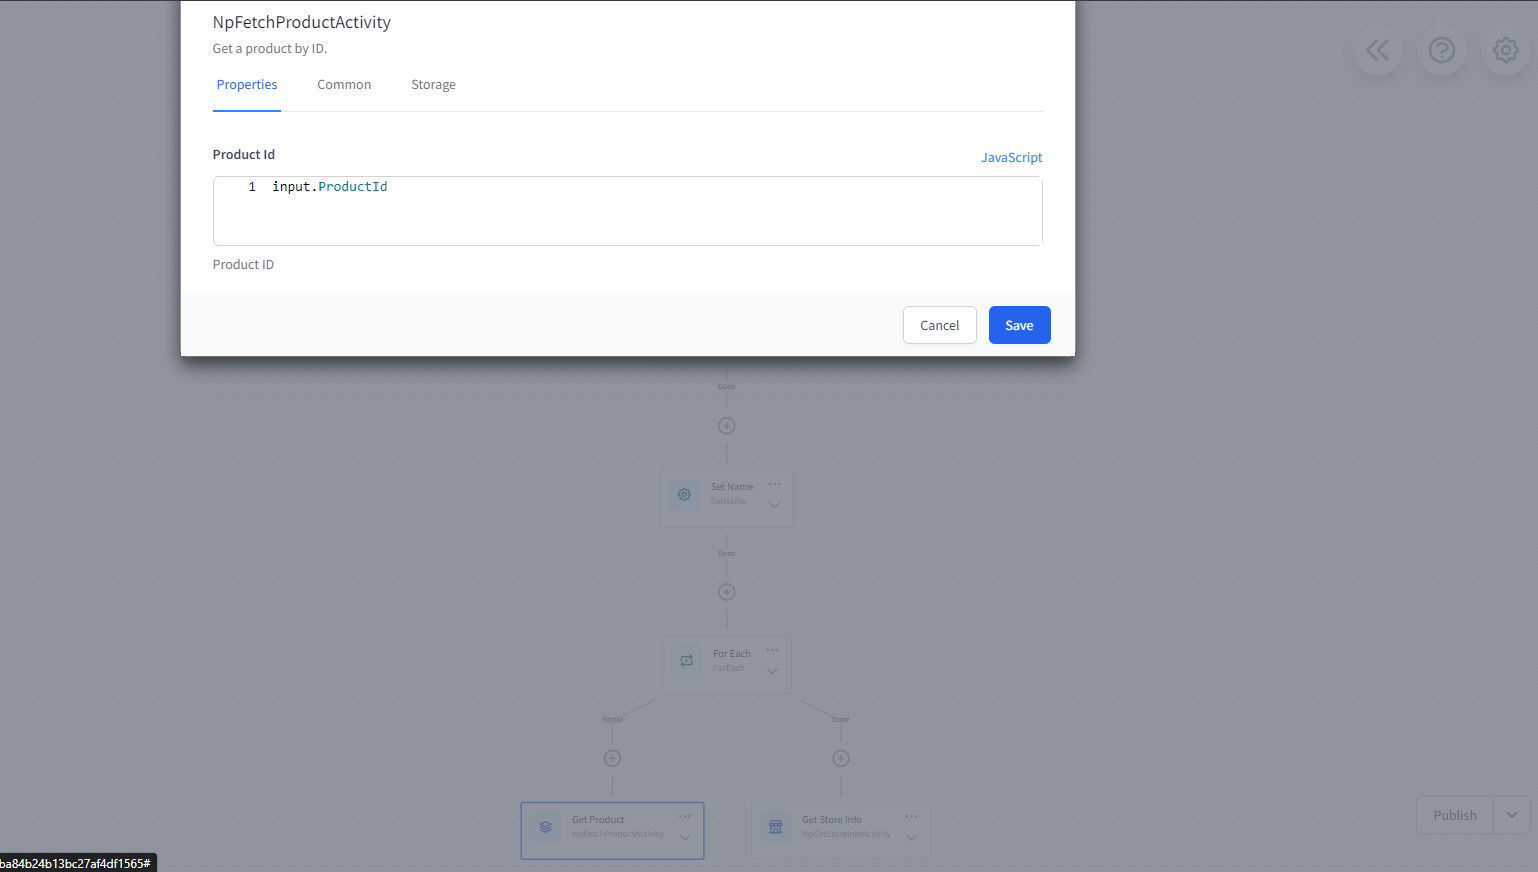Image resolution: width=1538 pixels, height=872 pixels.
Task: Switch to the Common tab
Action: 344,85
